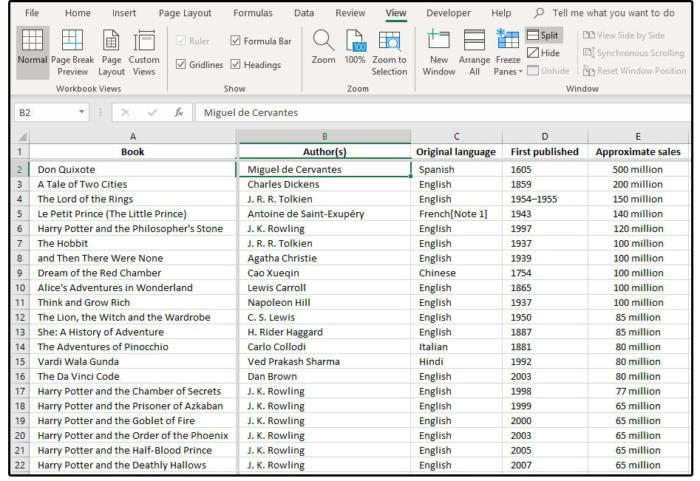Viewport: 700px width, 481px height.
Task: Open the Zoom dialog magnifier
Action: [323, 47]
